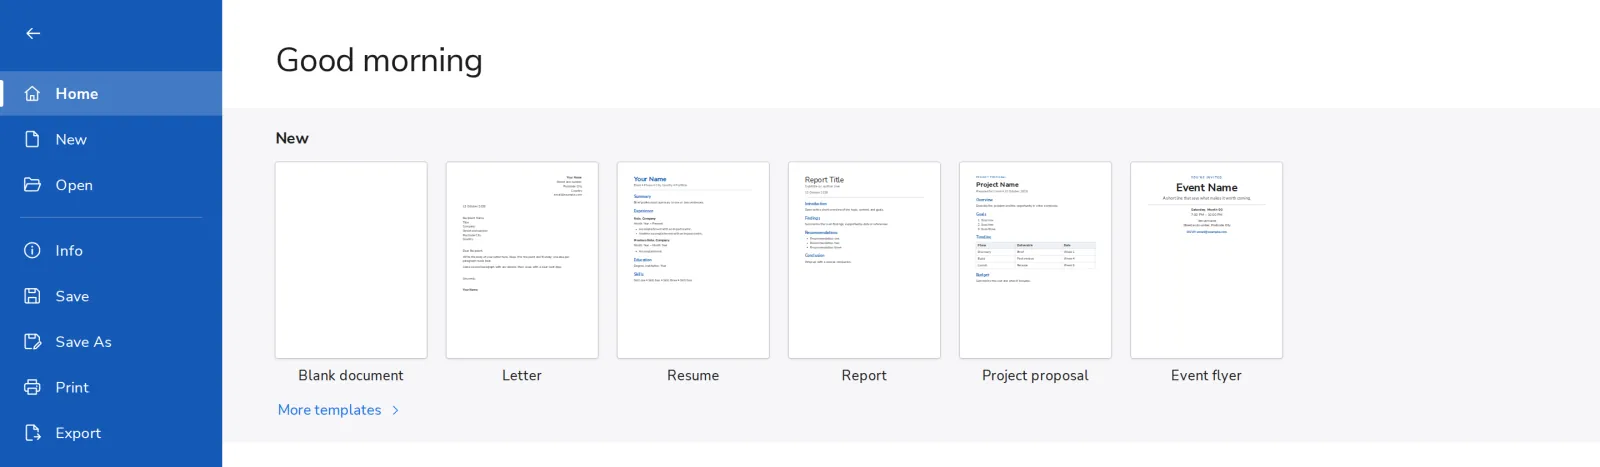Viewport: 1600px width, 467px height.
Task: Click the Resume caption text
Action: tap(693, 375)
